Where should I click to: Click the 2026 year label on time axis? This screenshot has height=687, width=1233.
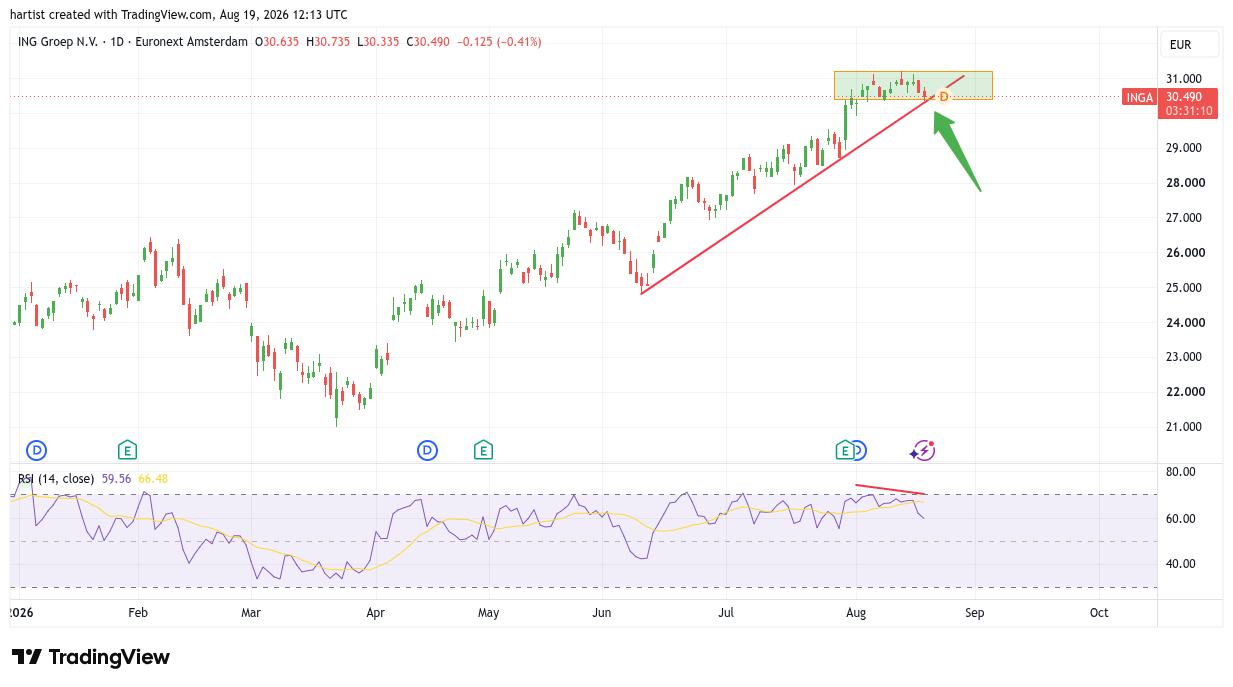pyautogui.click(x=20, y=613)
